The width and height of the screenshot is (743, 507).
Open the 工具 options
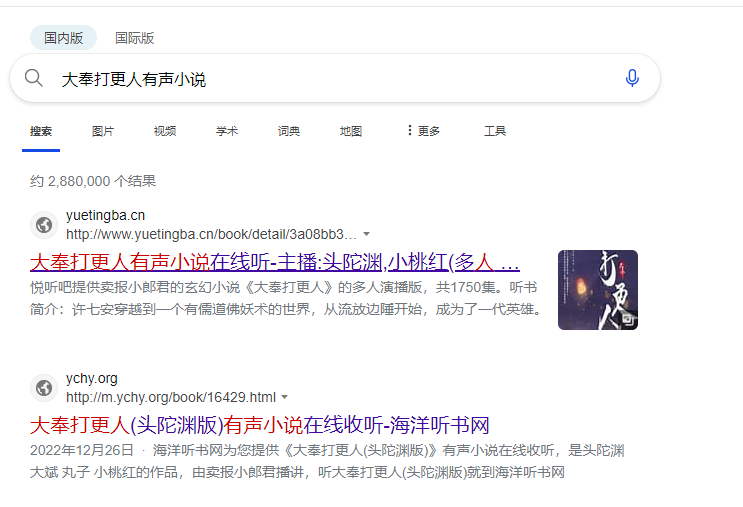tap(495, 131)
